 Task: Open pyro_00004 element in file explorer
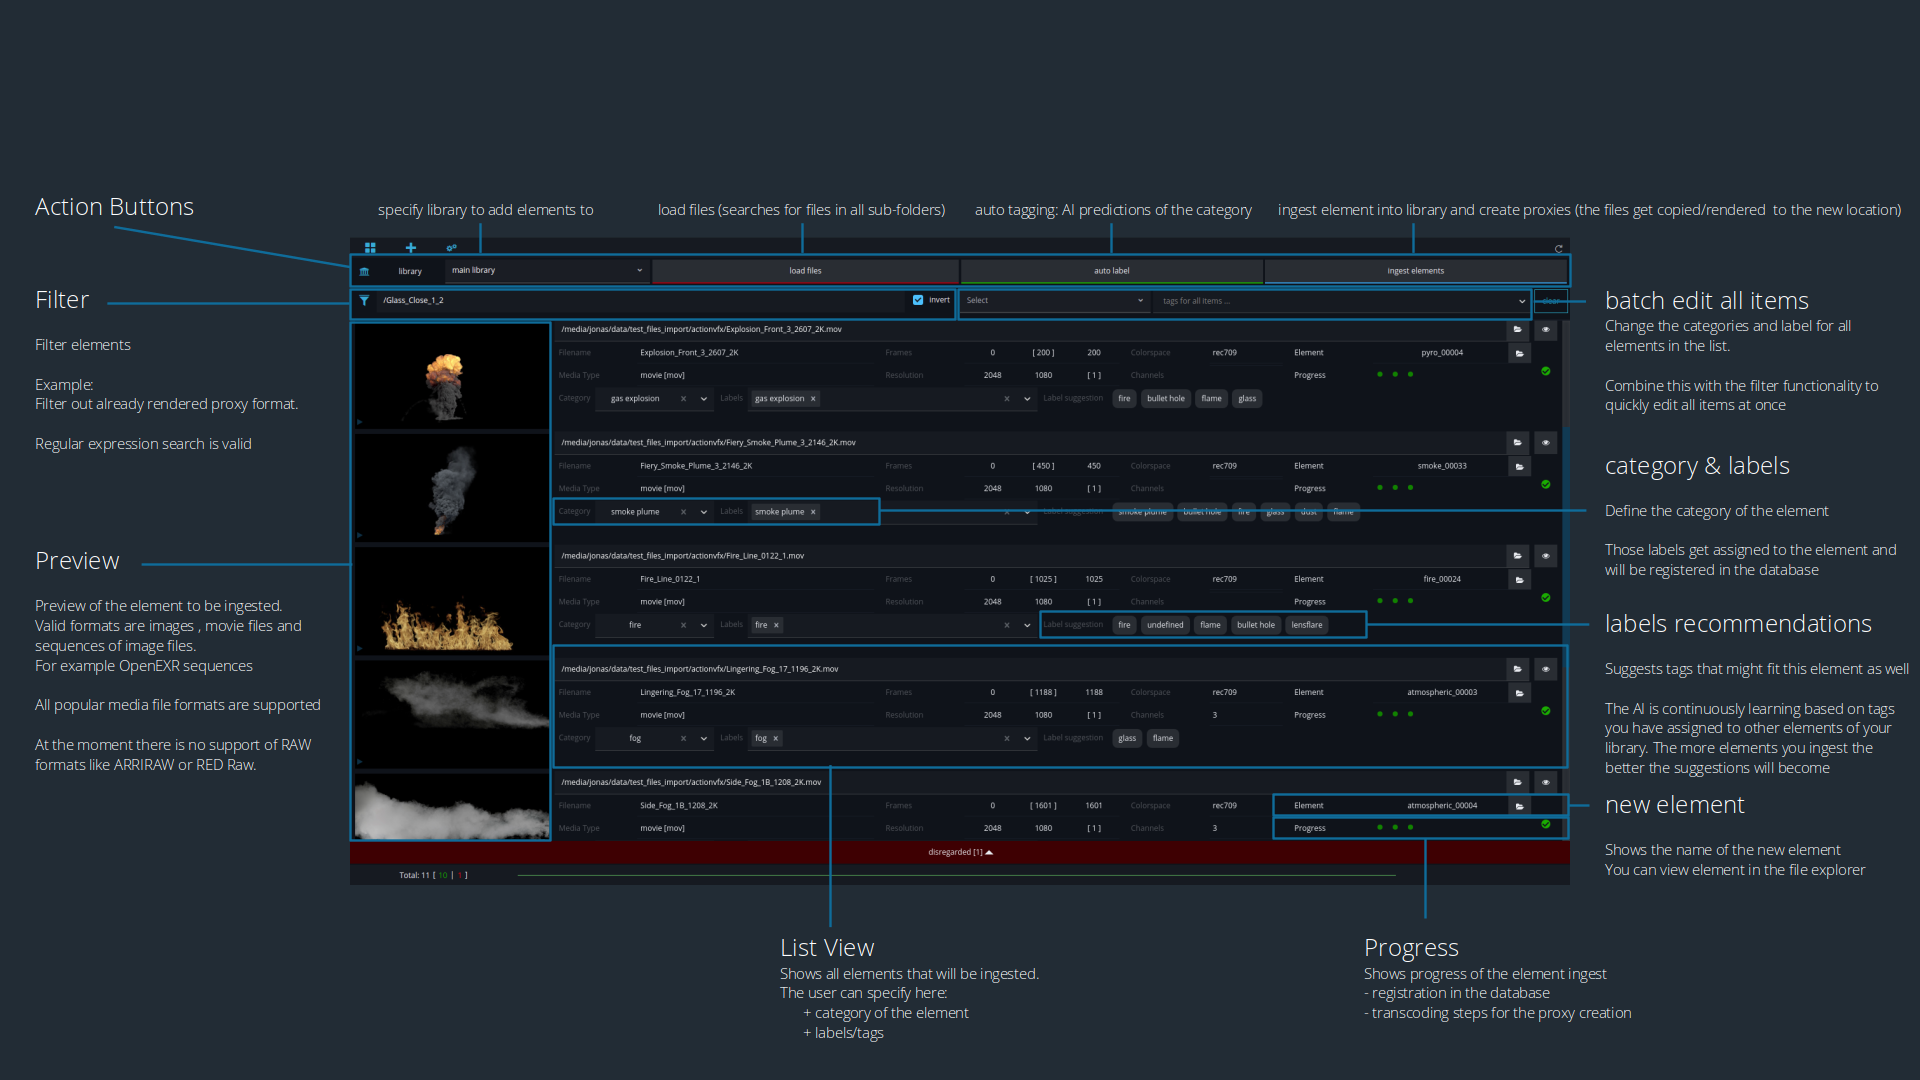point(1519,353)
